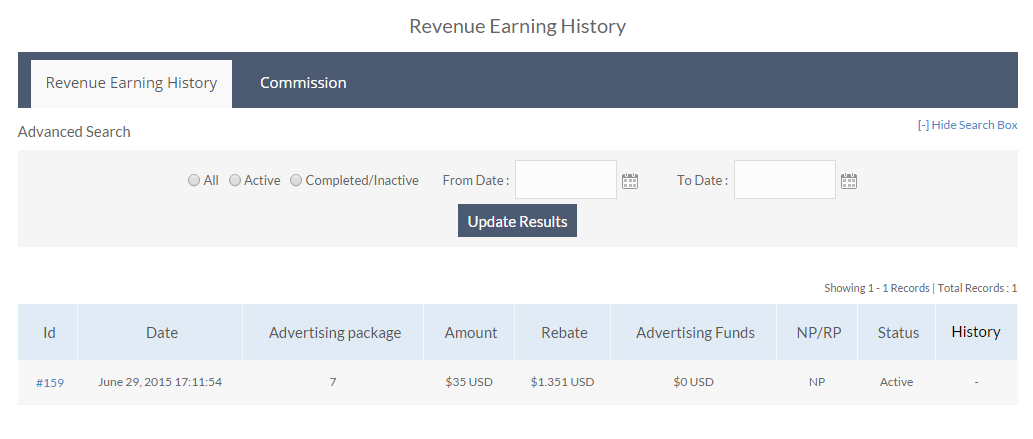This screenshot has height=439, width=1033.
Task: Click the Status column header
Action: pyautogui.click(x=898, y=333)
